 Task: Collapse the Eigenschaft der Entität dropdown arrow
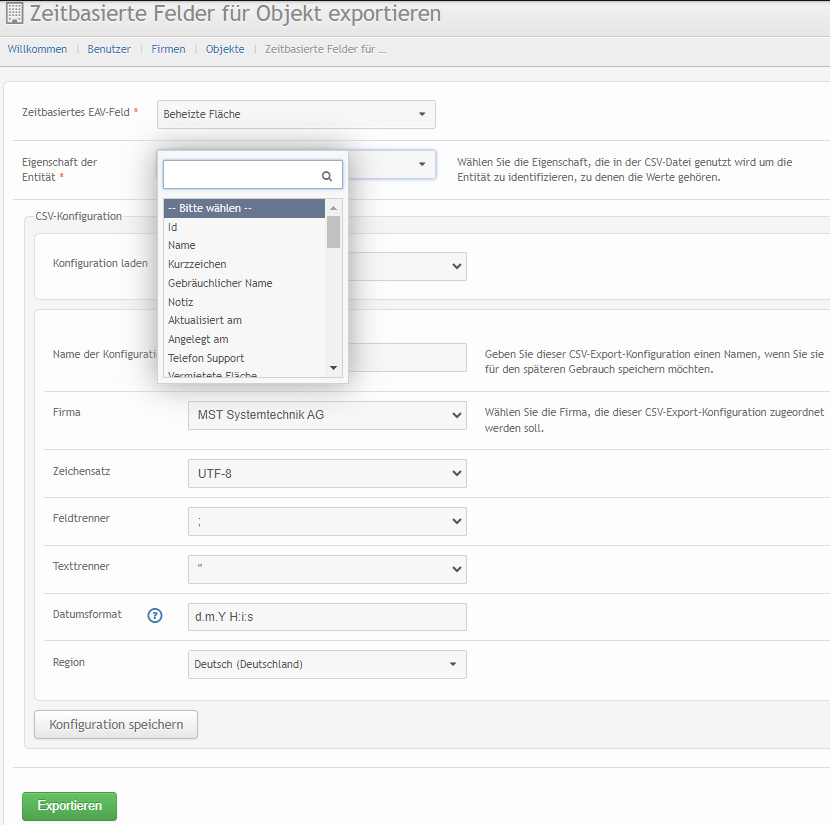click(422, 164)
